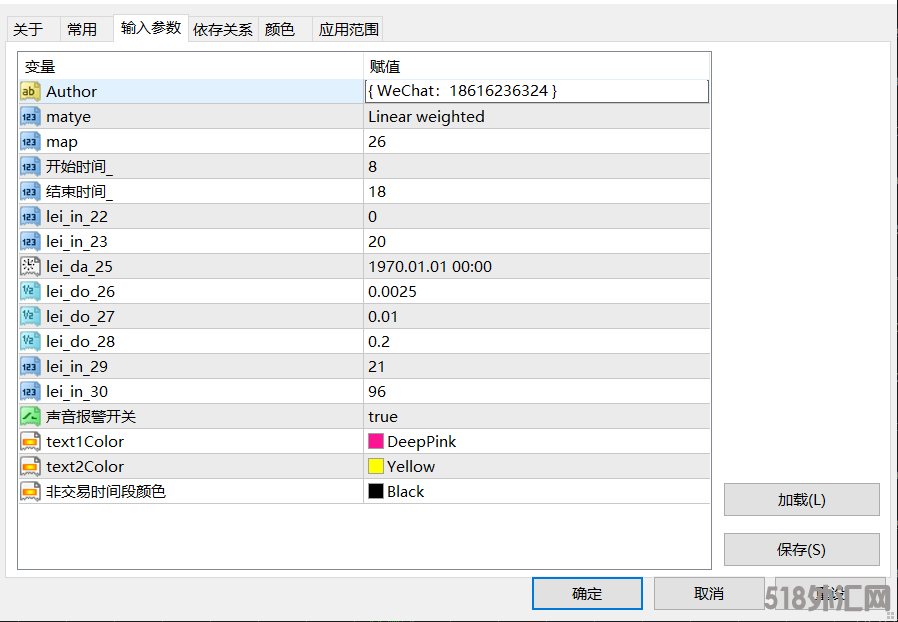Select the 结束时间_ value 18

coord(377,192)
